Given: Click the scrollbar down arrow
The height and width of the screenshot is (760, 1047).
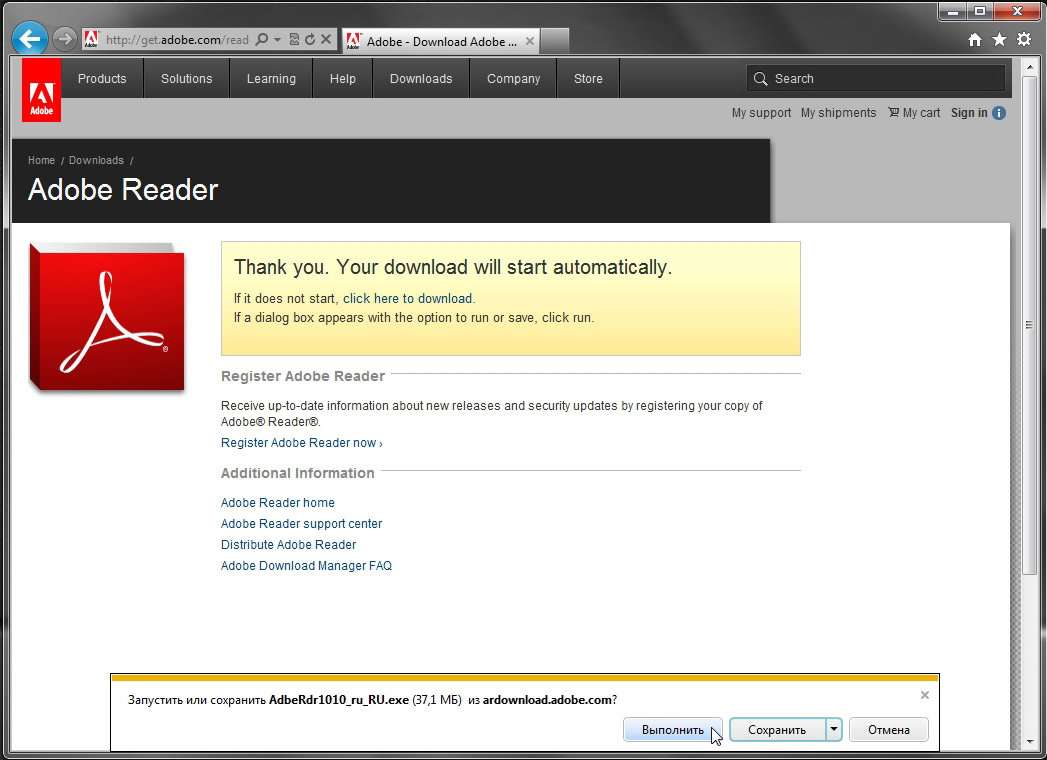Looking at the screenshot, I should [1029, 742].
